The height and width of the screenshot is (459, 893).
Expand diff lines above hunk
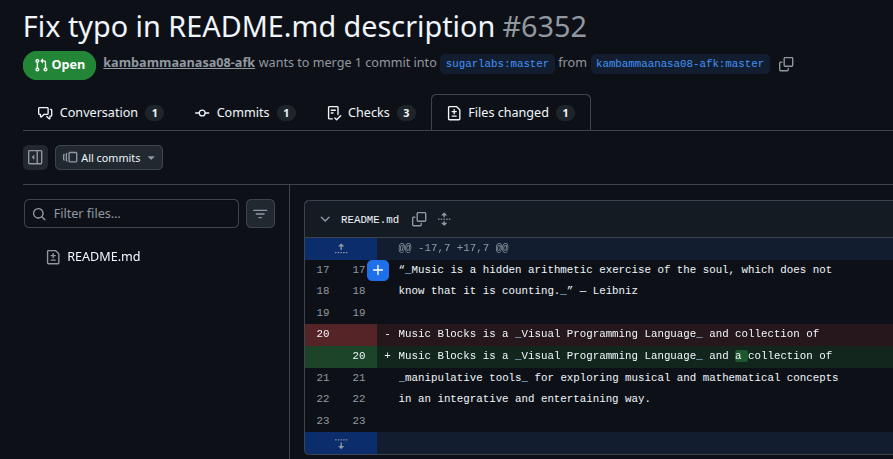click(341, 248)
